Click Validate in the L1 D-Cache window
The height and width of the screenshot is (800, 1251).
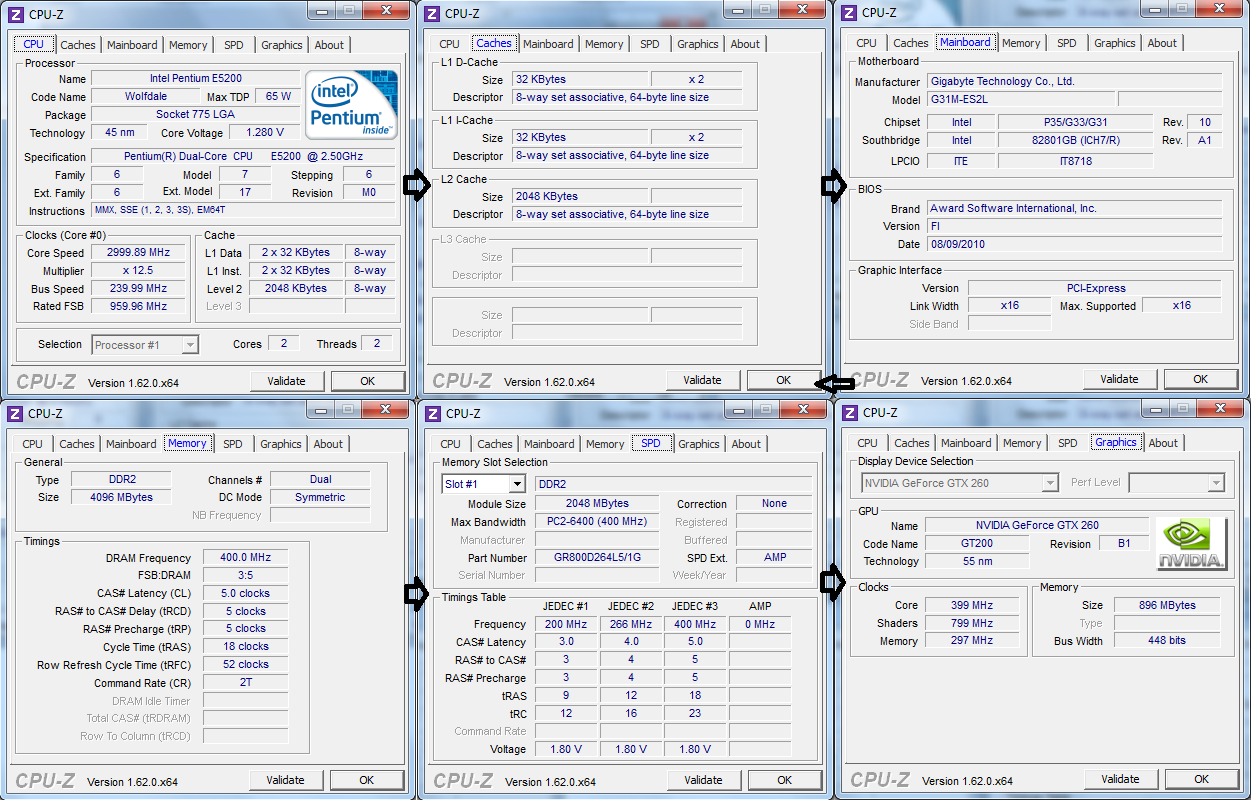[x=703, y=380]
